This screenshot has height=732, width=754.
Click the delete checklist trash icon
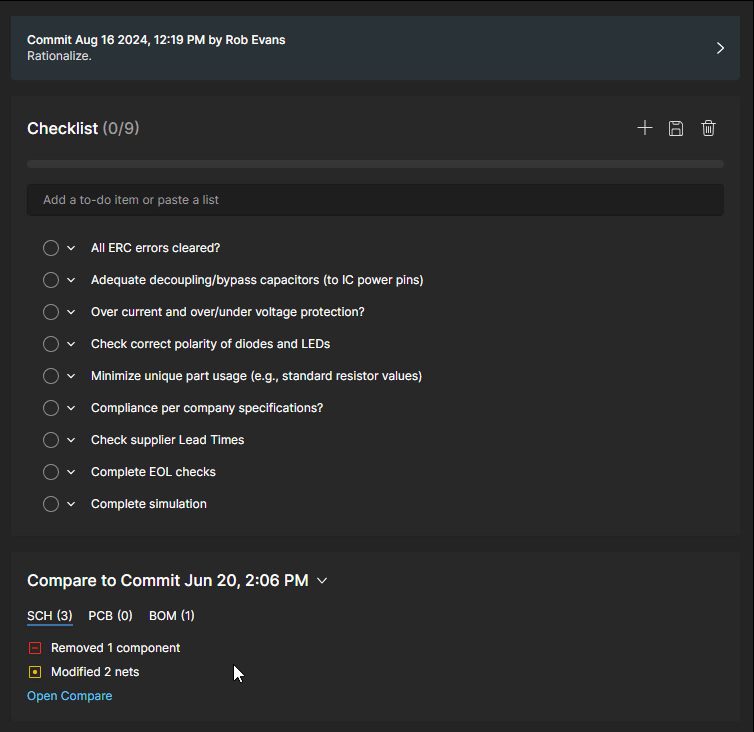[708, 128]
